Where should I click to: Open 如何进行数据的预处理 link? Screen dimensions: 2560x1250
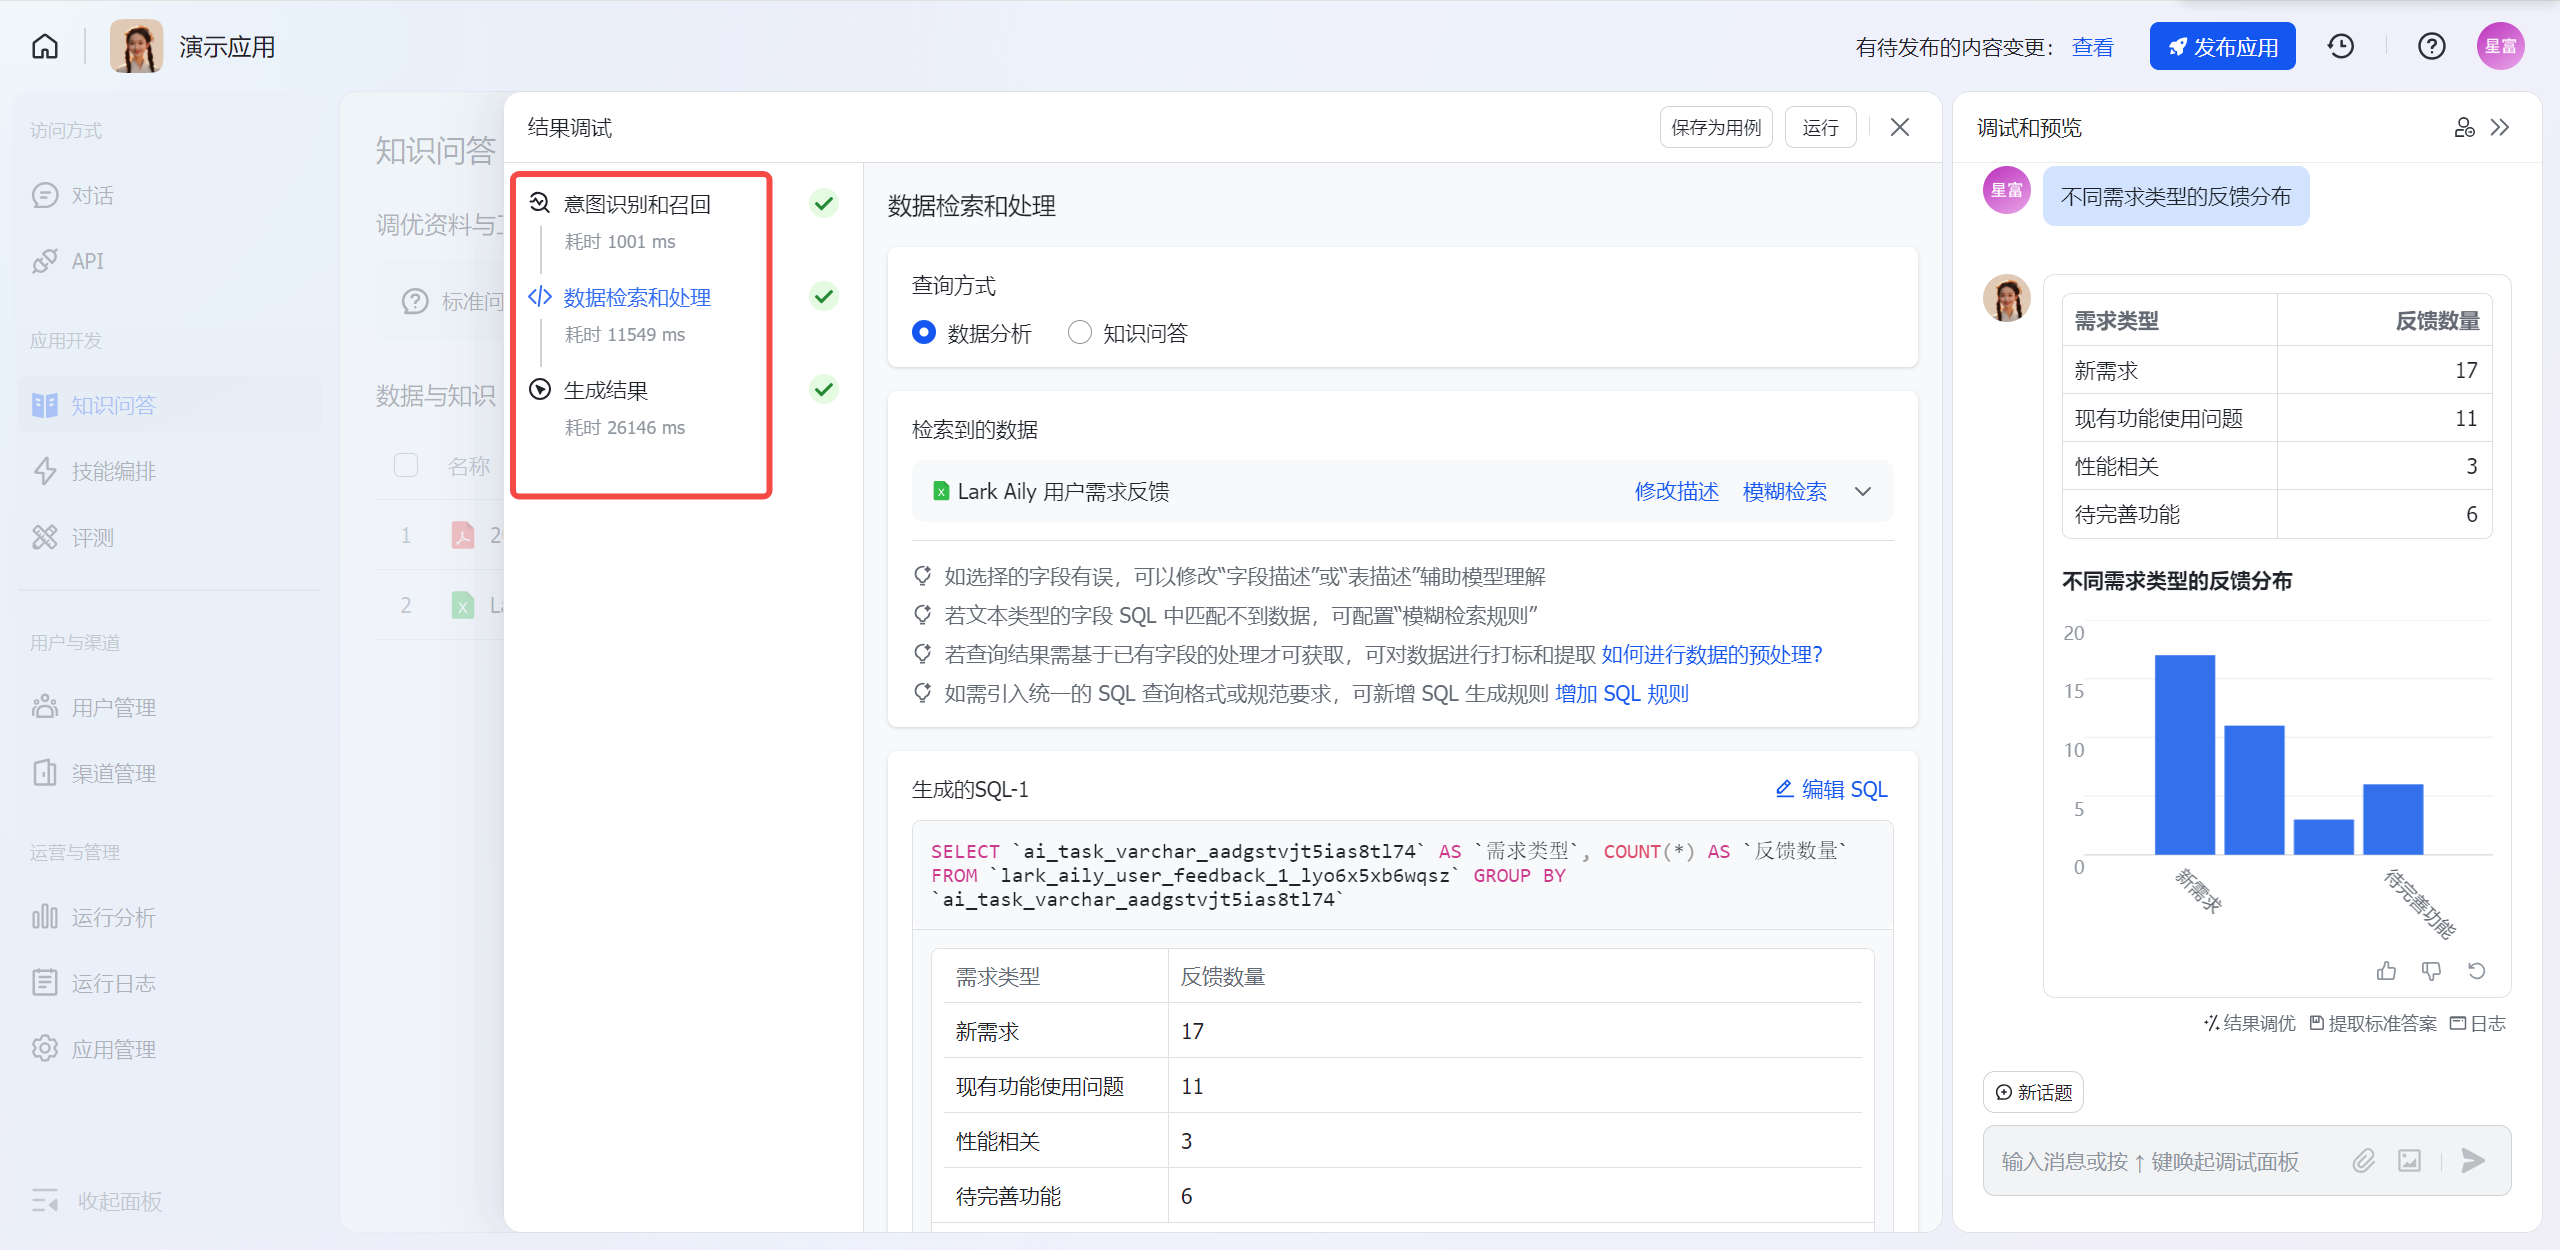point(1711,655)
